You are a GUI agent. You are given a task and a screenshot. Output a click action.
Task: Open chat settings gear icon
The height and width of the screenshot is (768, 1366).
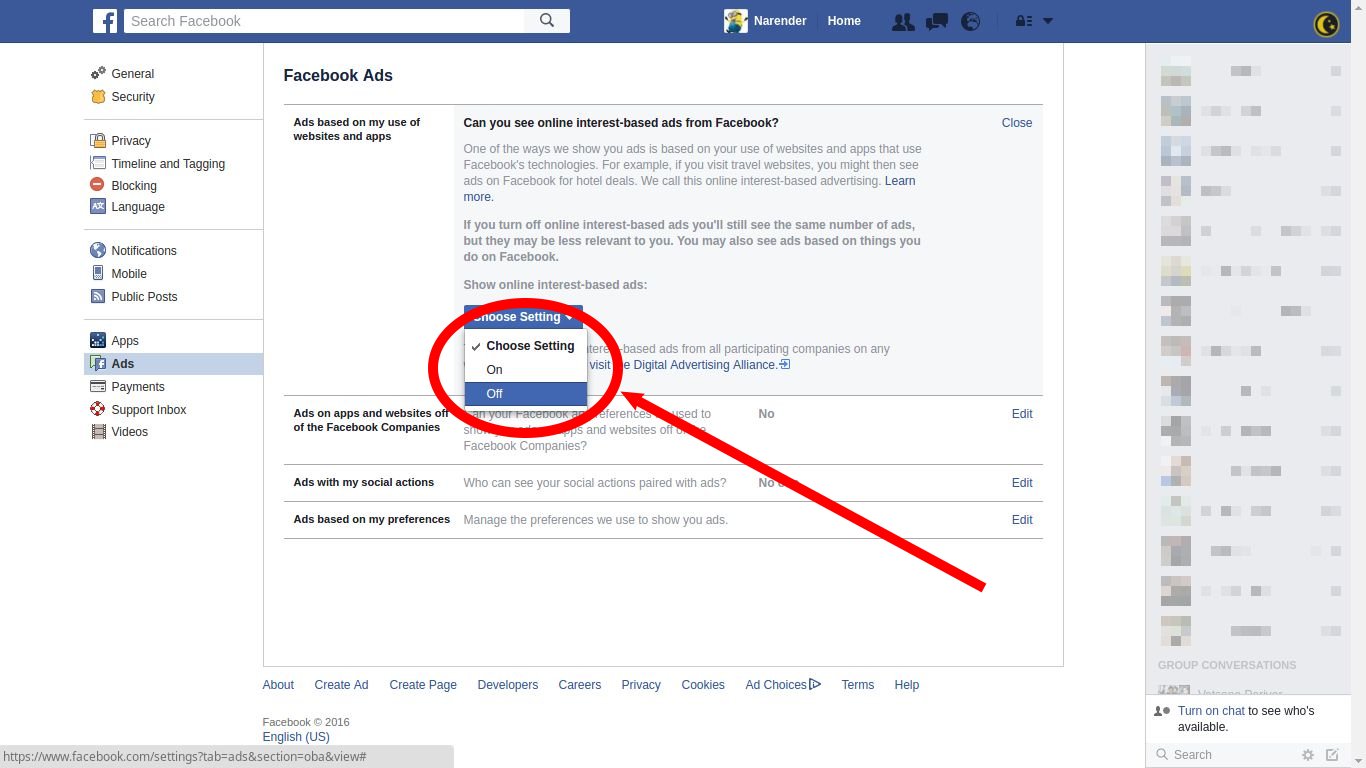[x=1307, y=755]
